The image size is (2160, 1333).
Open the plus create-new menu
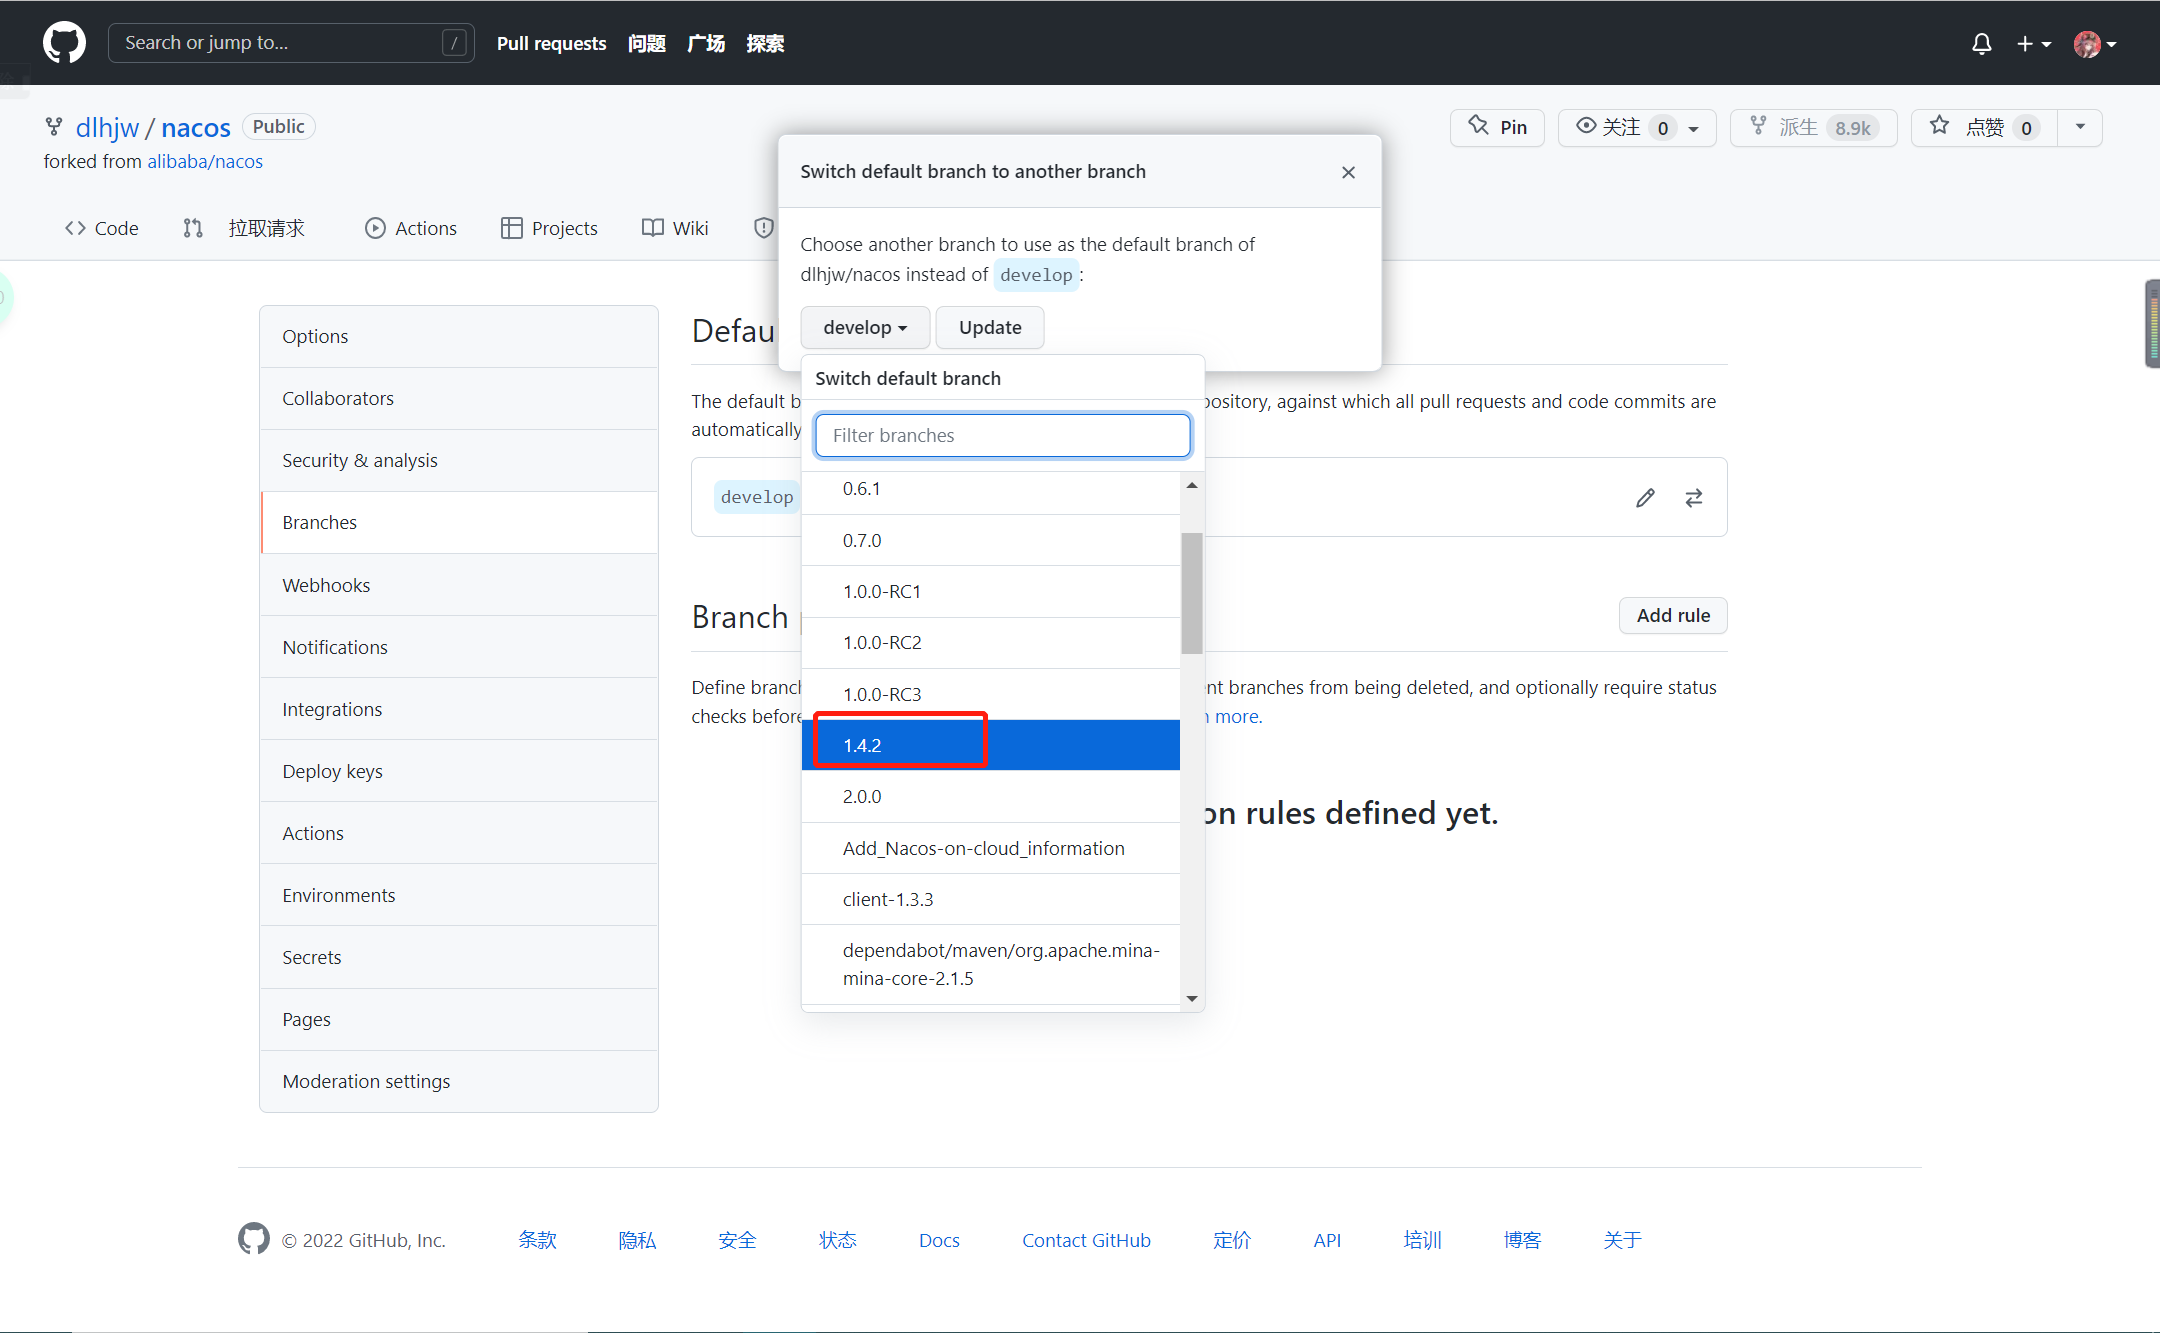[2033, 44]
